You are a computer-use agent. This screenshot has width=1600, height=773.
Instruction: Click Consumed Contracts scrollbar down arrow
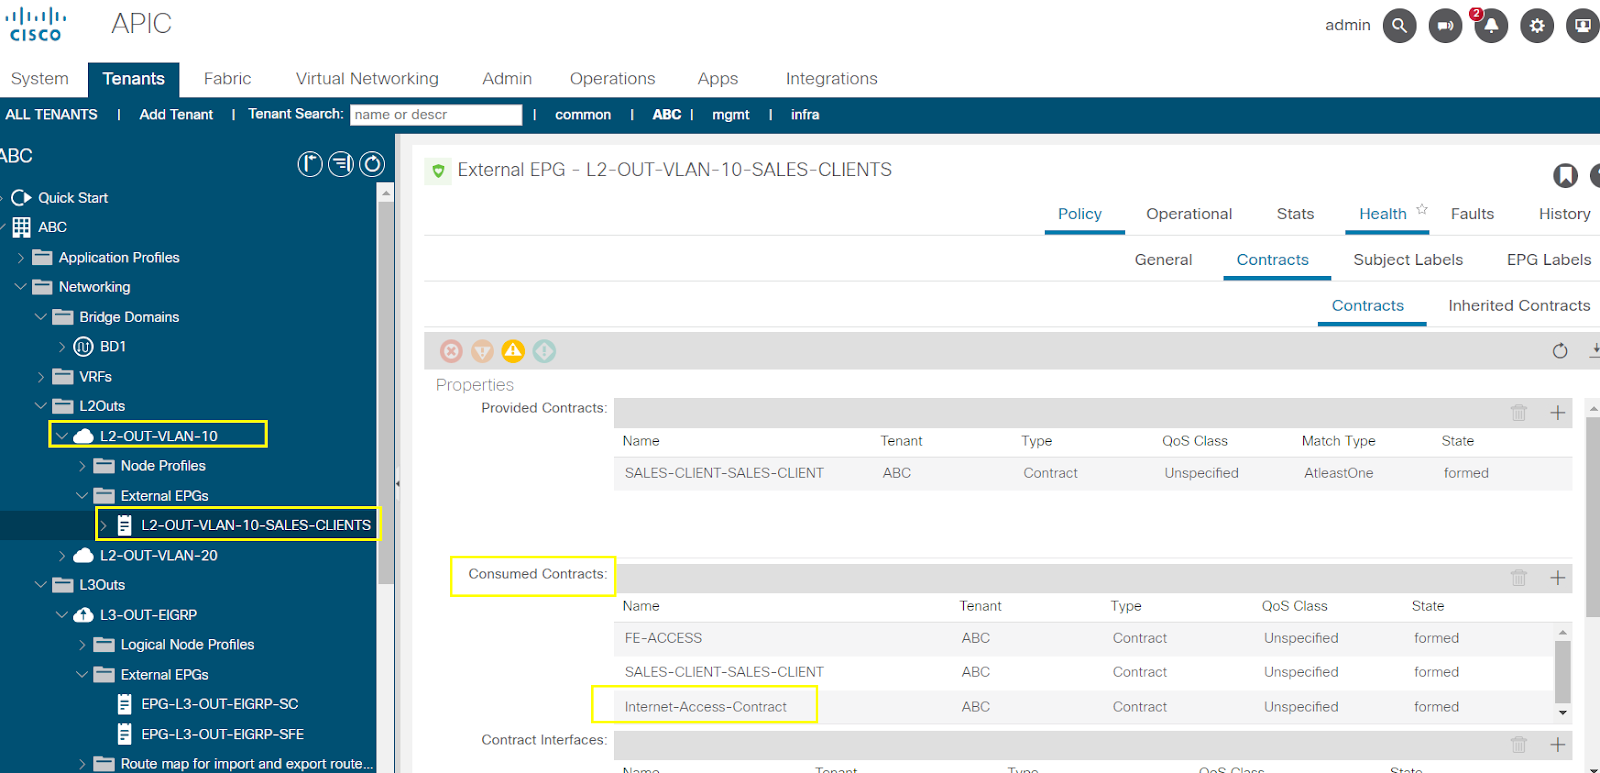[1562, 713]
